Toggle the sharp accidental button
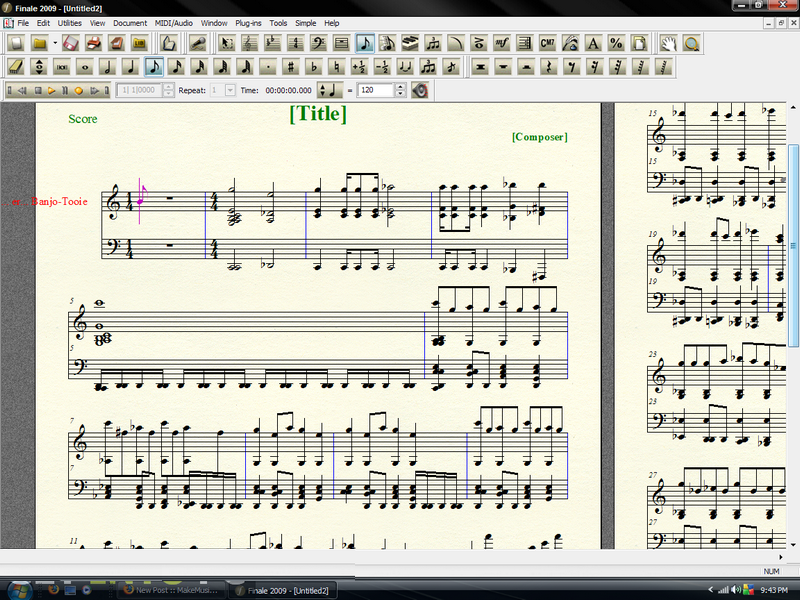 click(x=291, y=67)
